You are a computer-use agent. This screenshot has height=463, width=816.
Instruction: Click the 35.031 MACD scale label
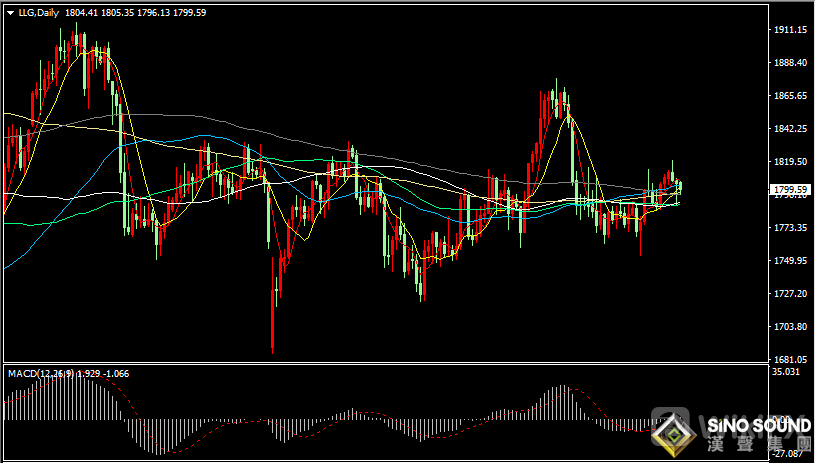point(790,372)
